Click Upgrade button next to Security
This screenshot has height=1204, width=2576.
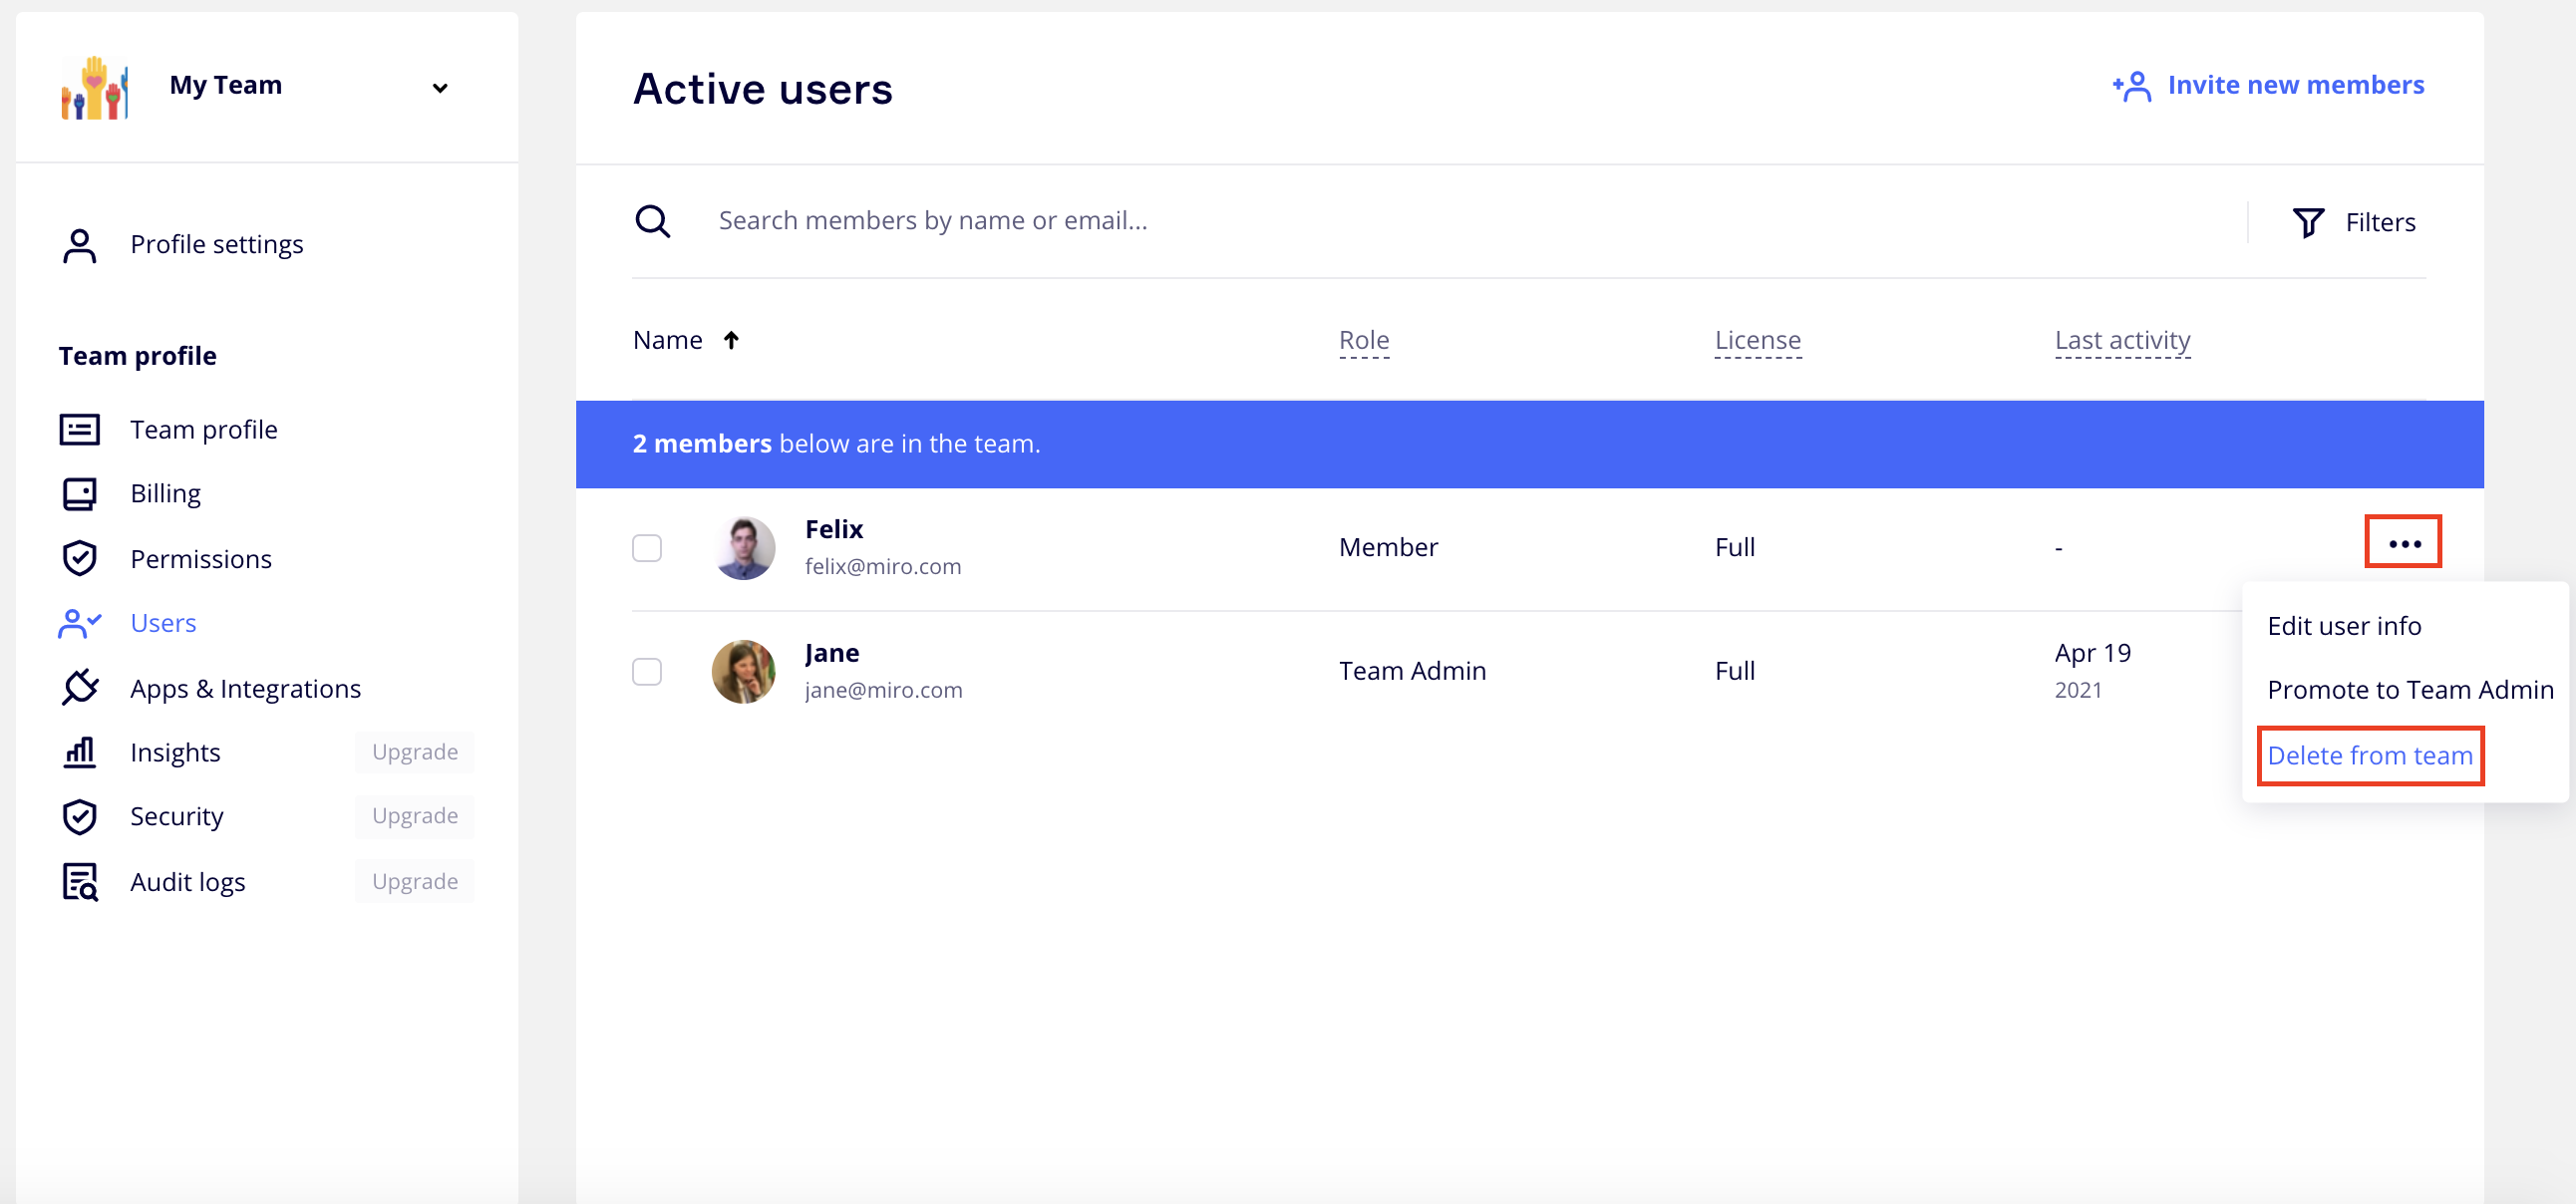415,816
